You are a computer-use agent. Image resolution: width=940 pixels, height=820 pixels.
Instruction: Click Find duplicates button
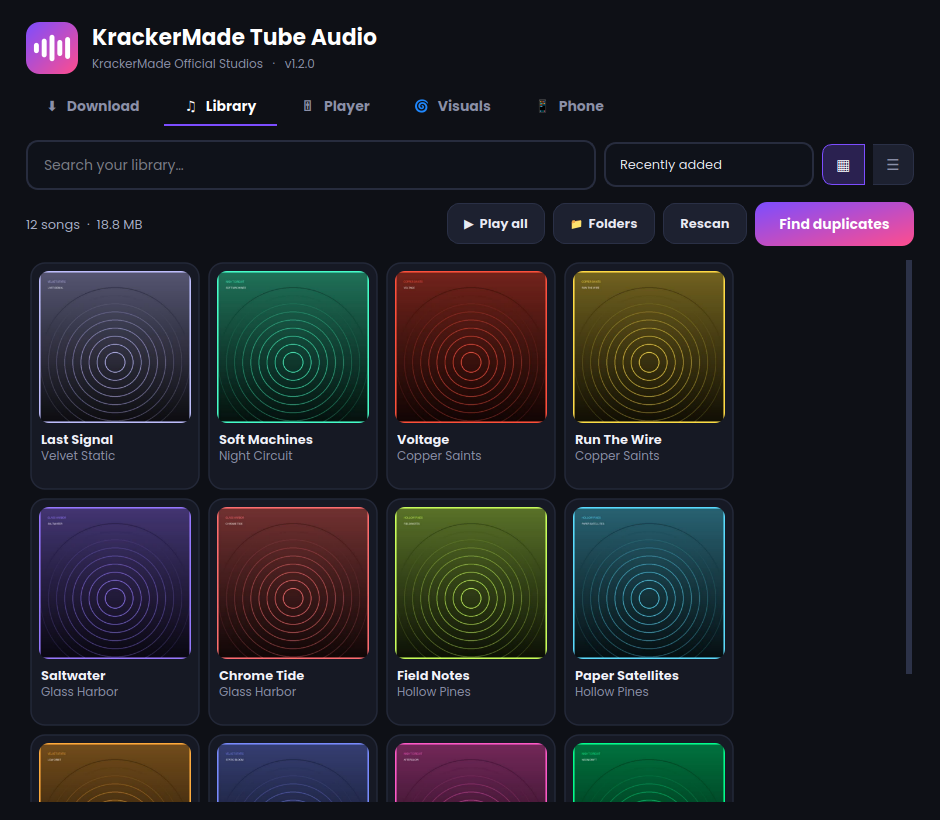[834, 224]
